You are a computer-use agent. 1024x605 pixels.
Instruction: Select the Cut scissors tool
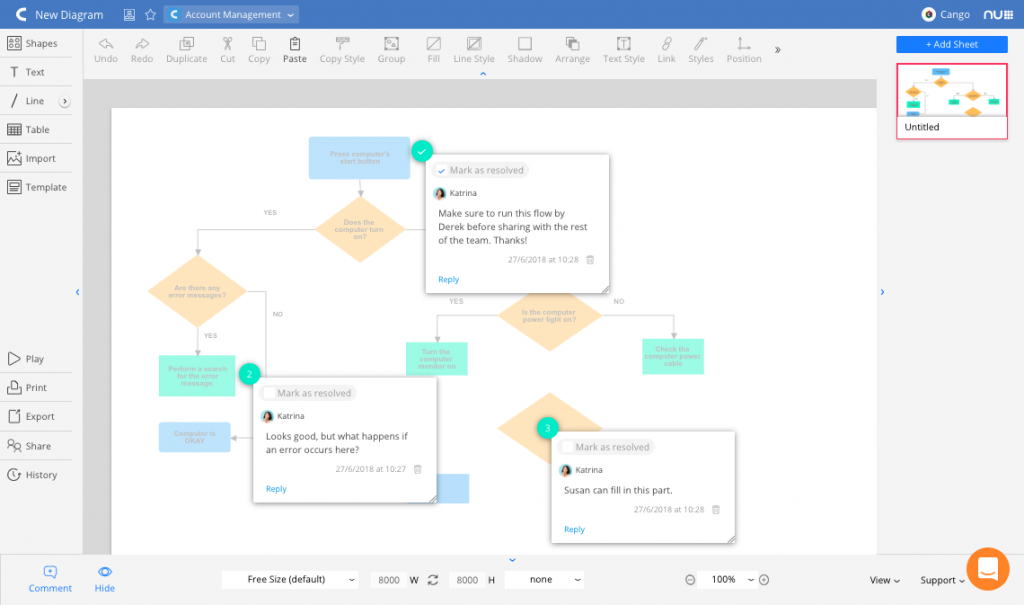pyautogui.click(x=227, y=44)
